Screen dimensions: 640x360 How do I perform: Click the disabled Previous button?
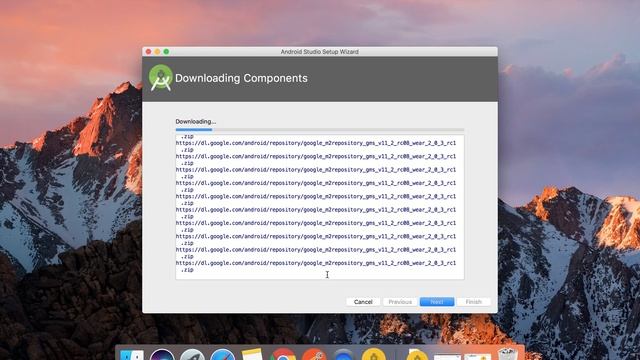point(400,302)
